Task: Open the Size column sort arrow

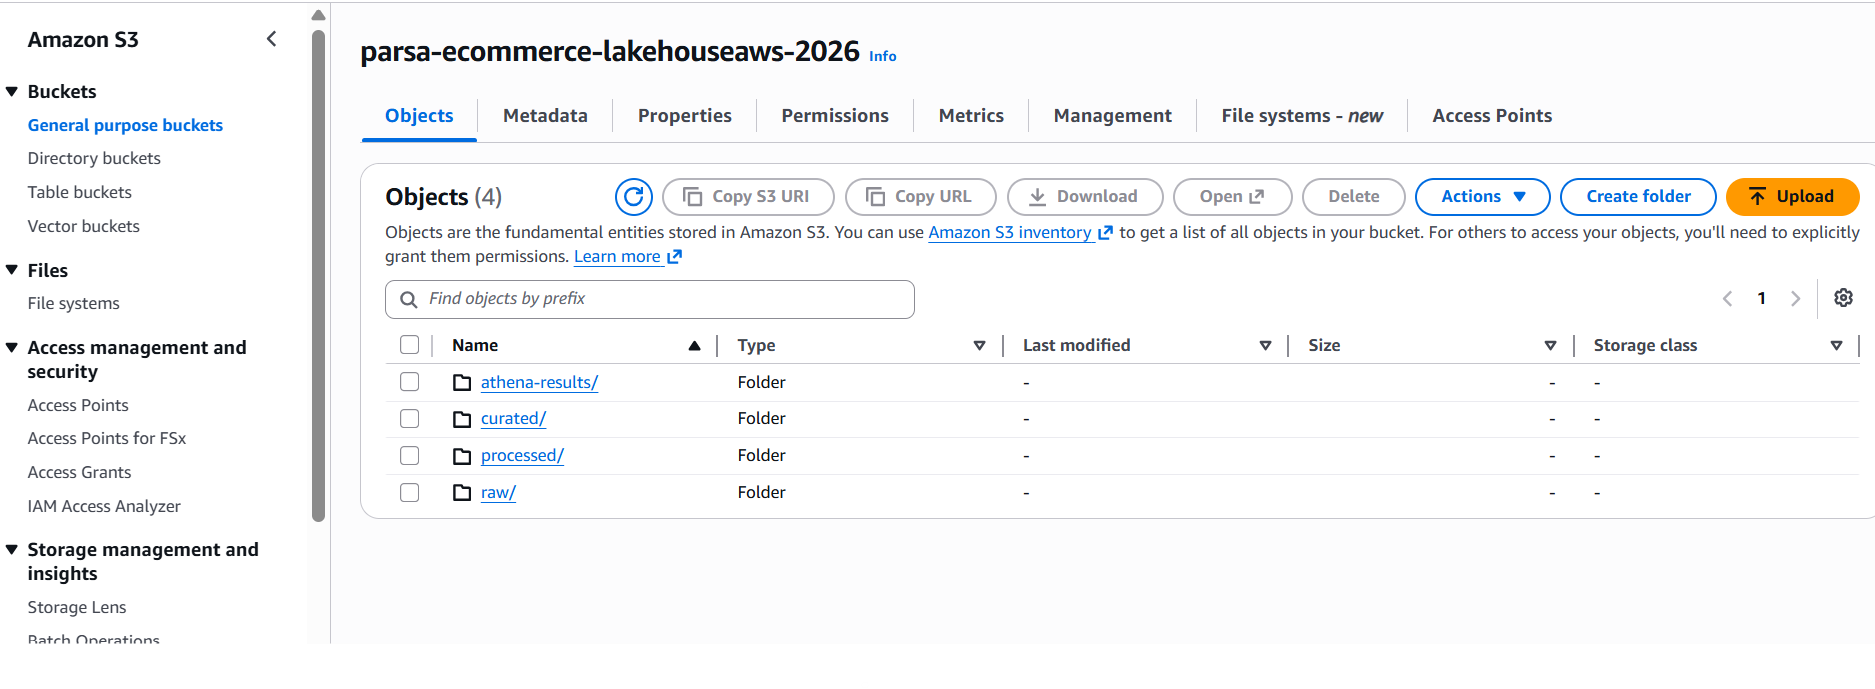Action: click(x=1550, y=346)
